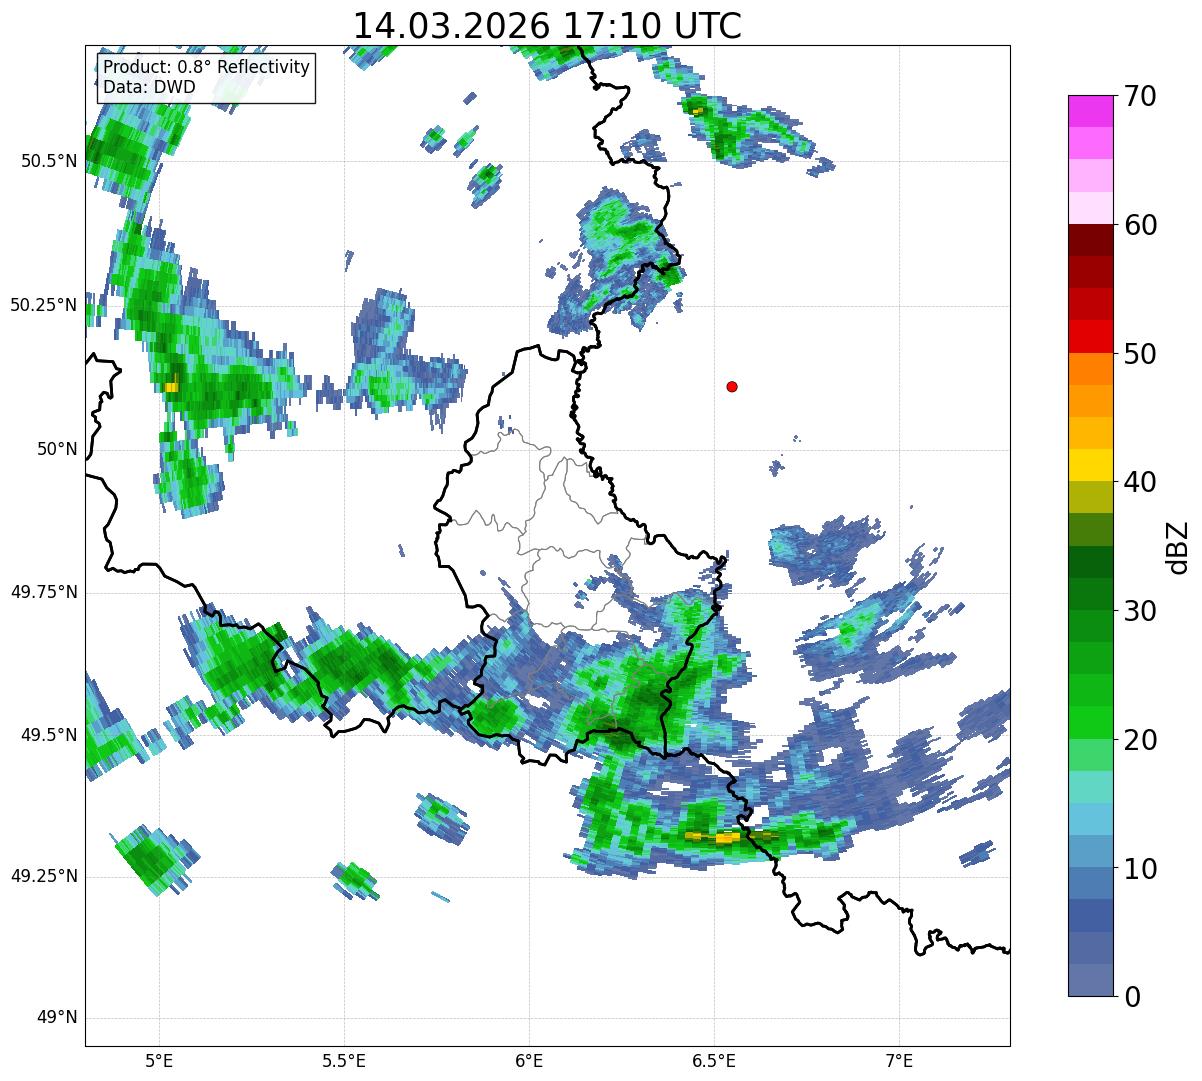This screenshot has height=1081, width=1202.
Task: Click the 50.25°N latitude label
Action: [44, 305]
